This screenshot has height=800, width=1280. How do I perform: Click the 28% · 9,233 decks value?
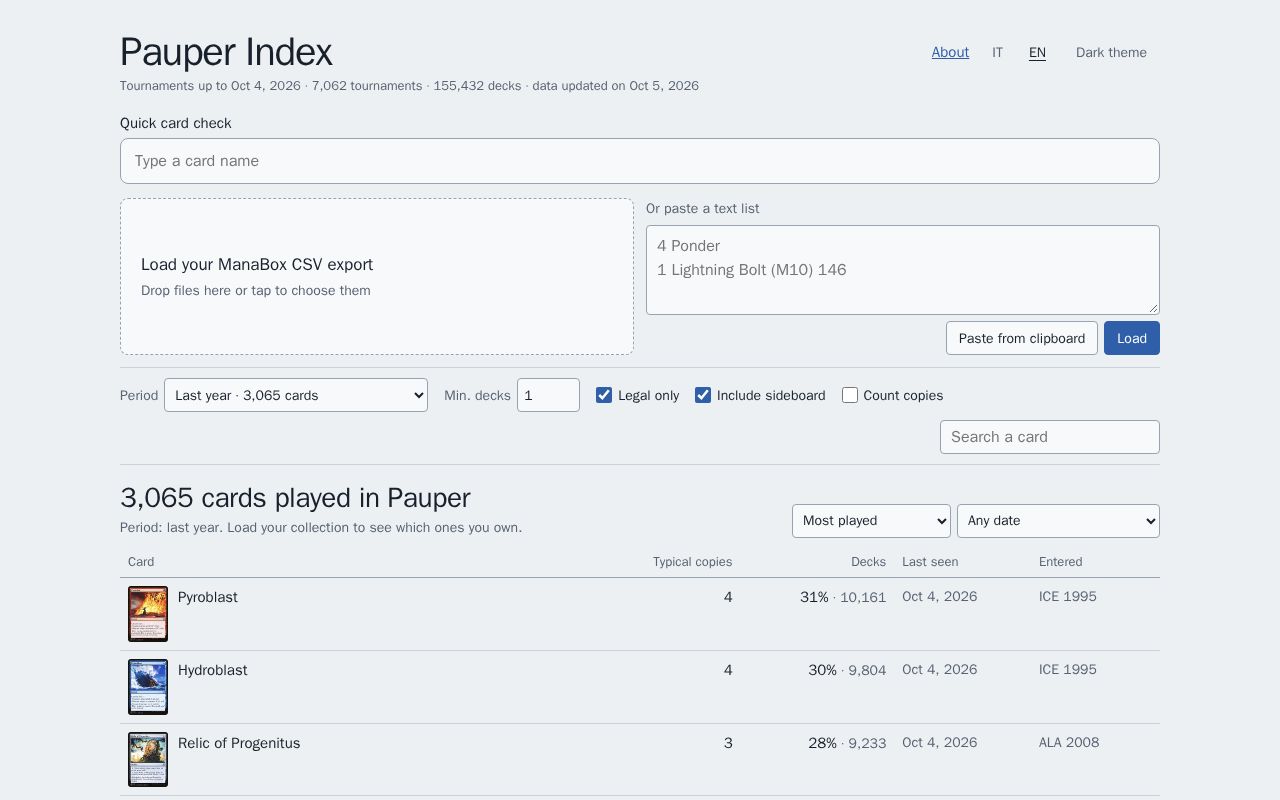click(x=847, y=743)
